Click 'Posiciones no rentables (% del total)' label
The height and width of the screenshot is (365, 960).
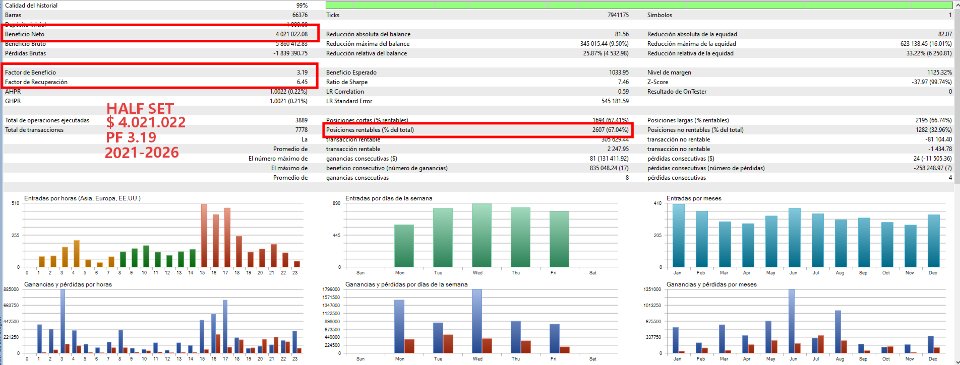tap(695, 130)
